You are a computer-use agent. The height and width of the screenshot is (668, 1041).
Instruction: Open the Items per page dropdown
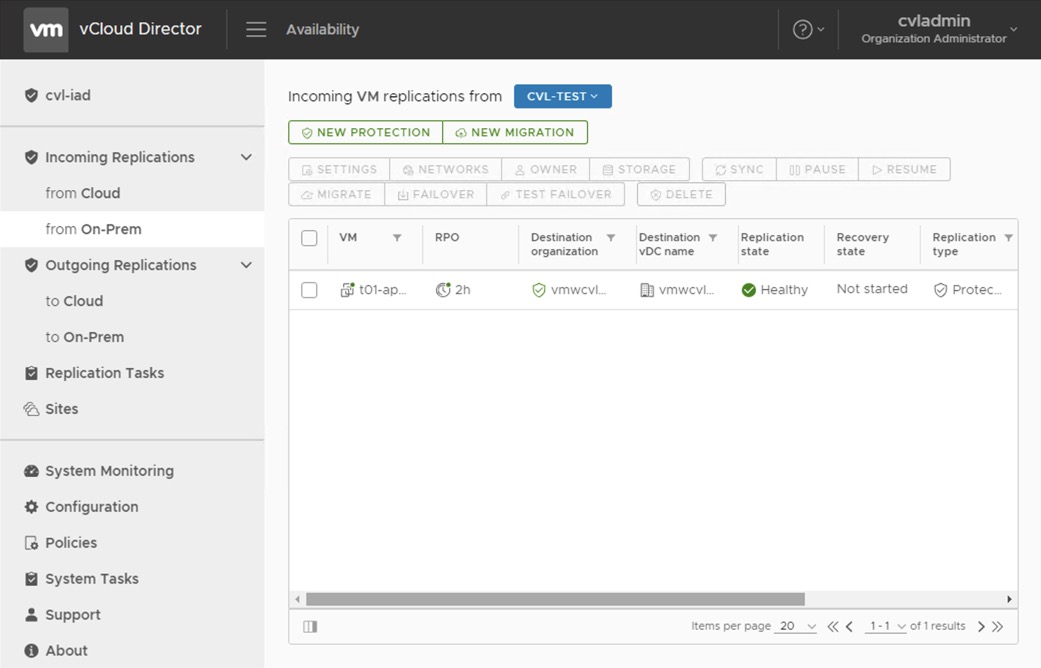pos(797,627)
